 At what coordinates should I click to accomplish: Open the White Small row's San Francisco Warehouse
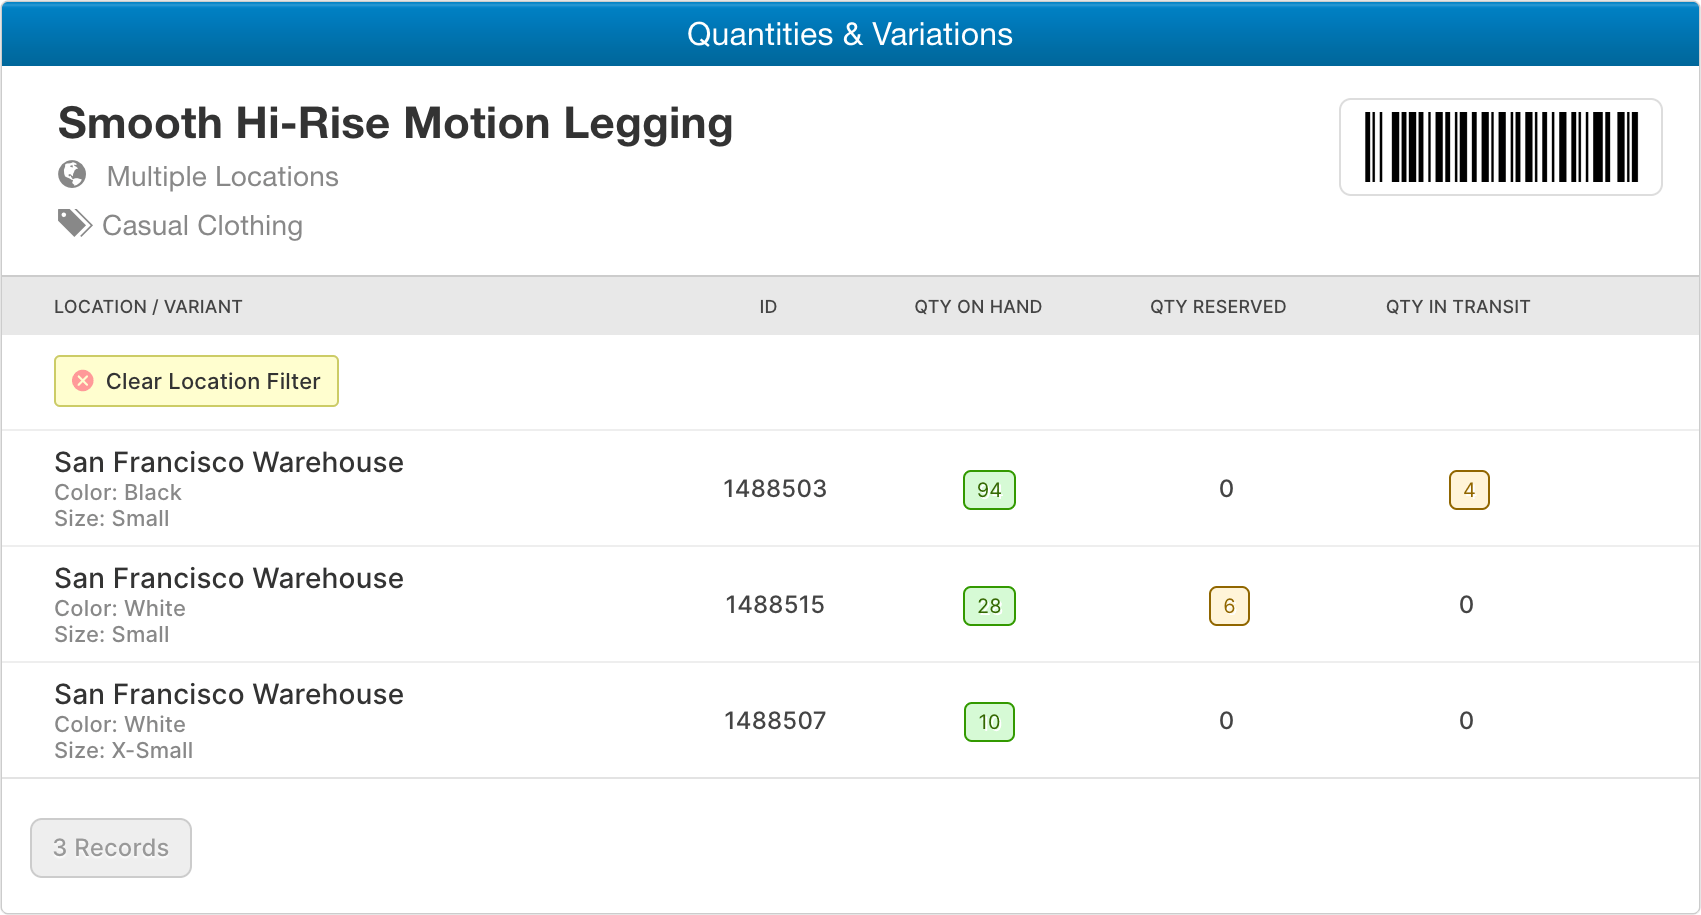[229, 578]
